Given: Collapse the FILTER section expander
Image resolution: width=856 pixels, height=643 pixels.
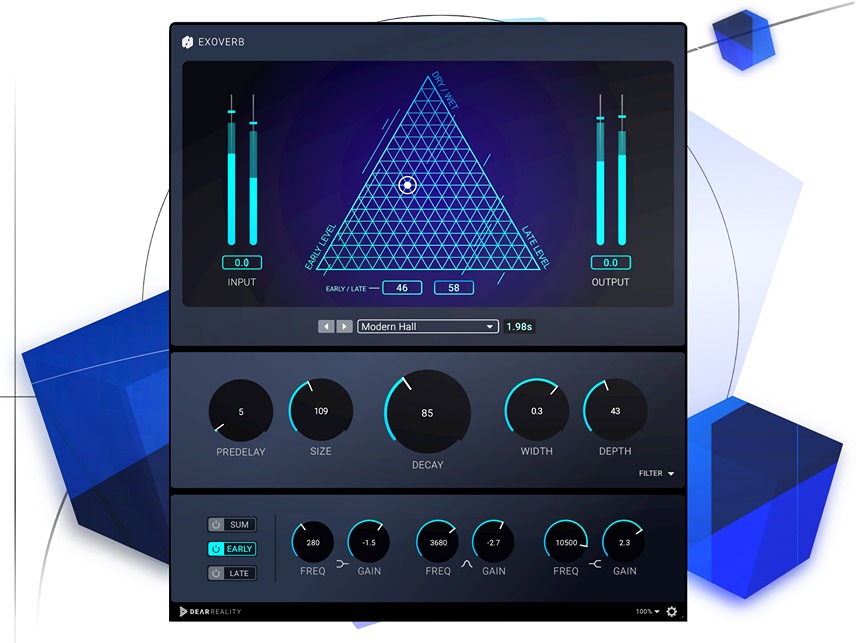Looking at the screenshot, I should (656, 473).
